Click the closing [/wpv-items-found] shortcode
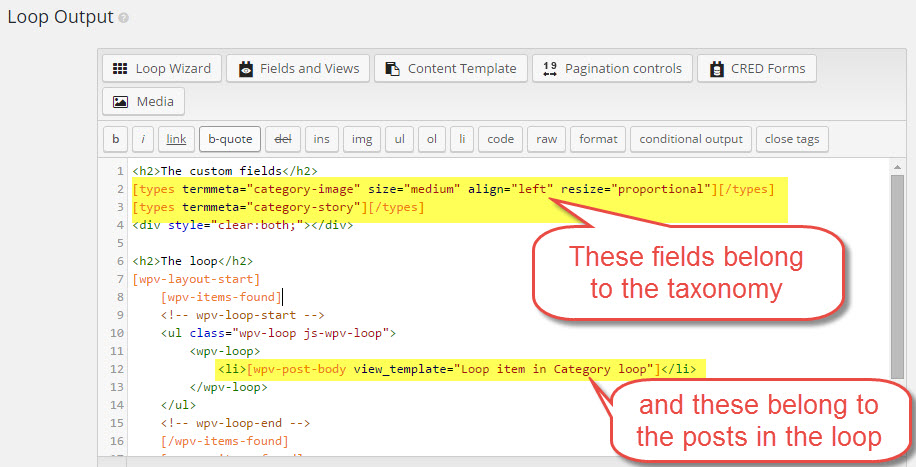The width and height of the screenshot is (916, 467). tap(225, 441)
